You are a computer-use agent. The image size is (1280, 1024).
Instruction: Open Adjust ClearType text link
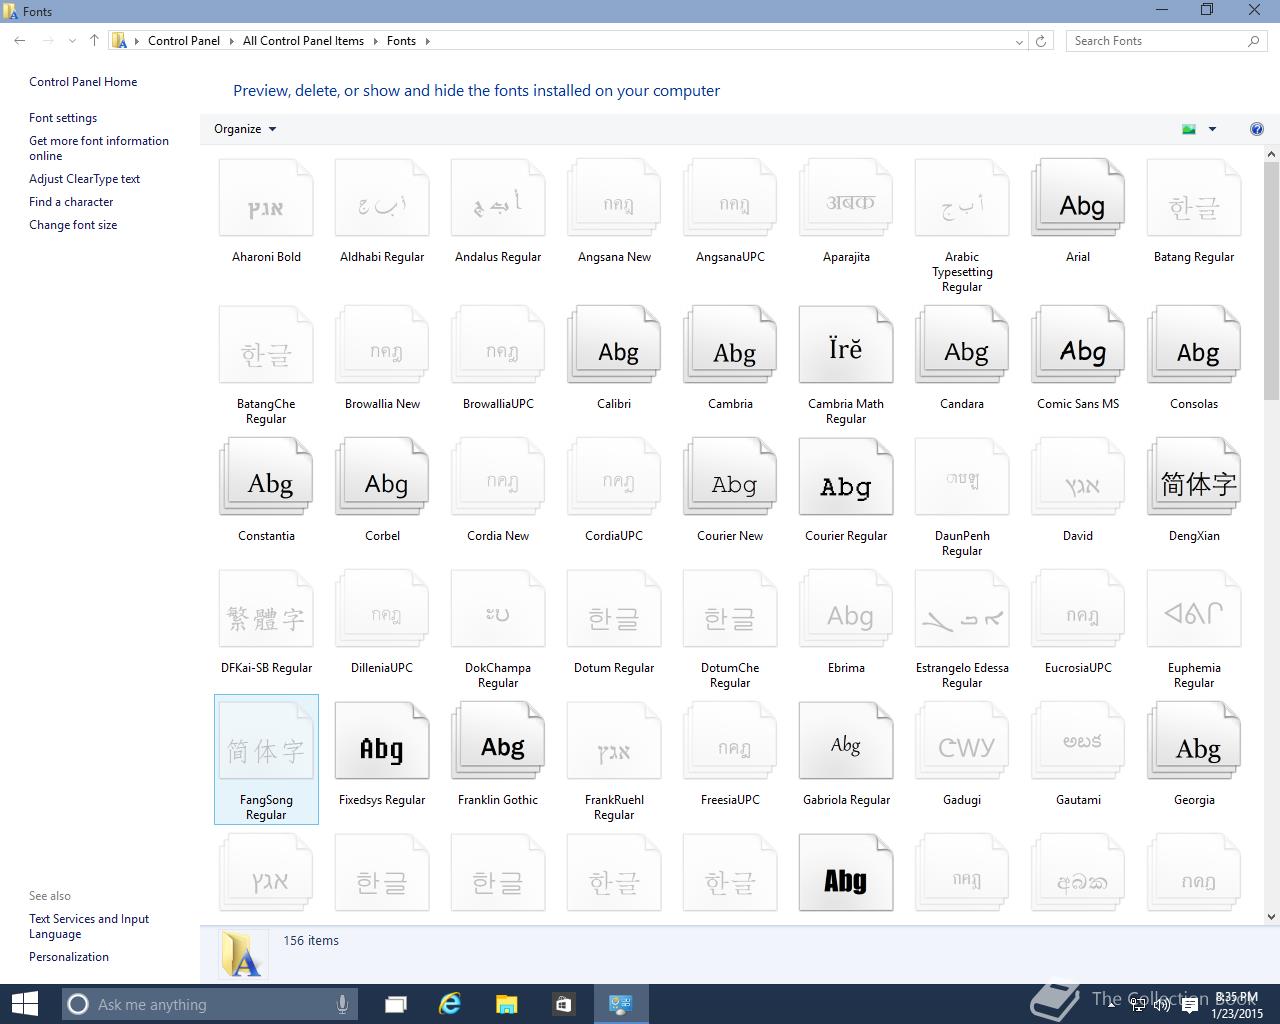coord(84,179)
